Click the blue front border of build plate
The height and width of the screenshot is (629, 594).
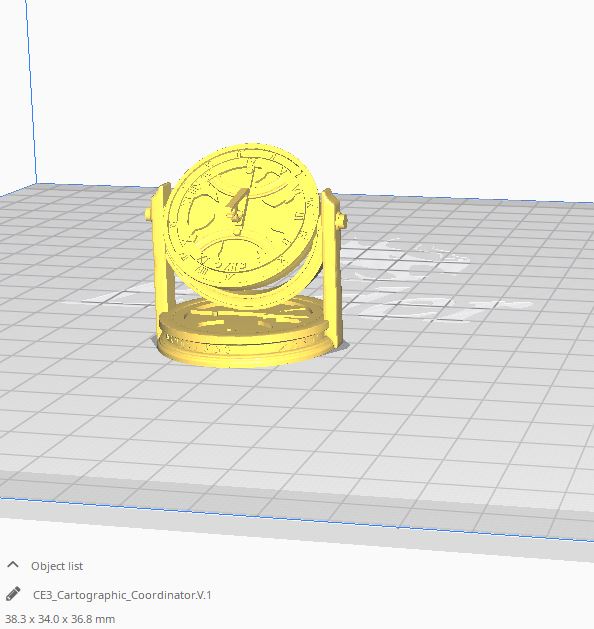(x=297, y=520)
